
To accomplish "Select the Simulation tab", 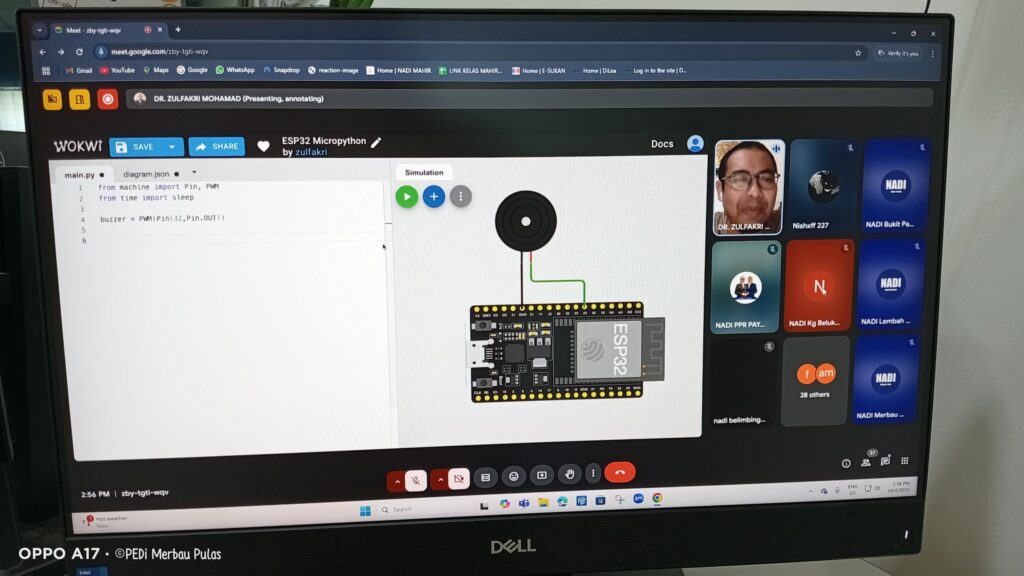I will pyautogui.click(x=424, y=172).
